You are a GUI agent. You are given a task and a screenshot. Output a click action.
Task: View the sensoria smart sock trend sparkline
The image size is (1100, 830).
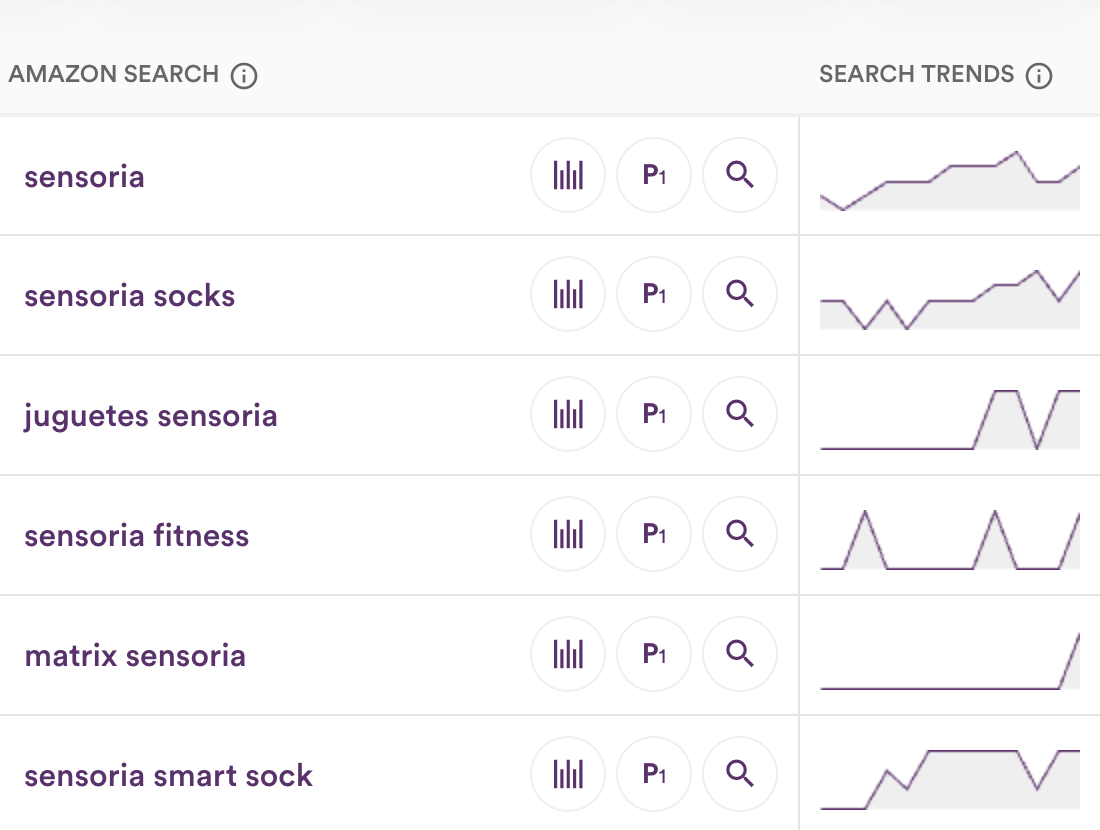pos(950,779)
